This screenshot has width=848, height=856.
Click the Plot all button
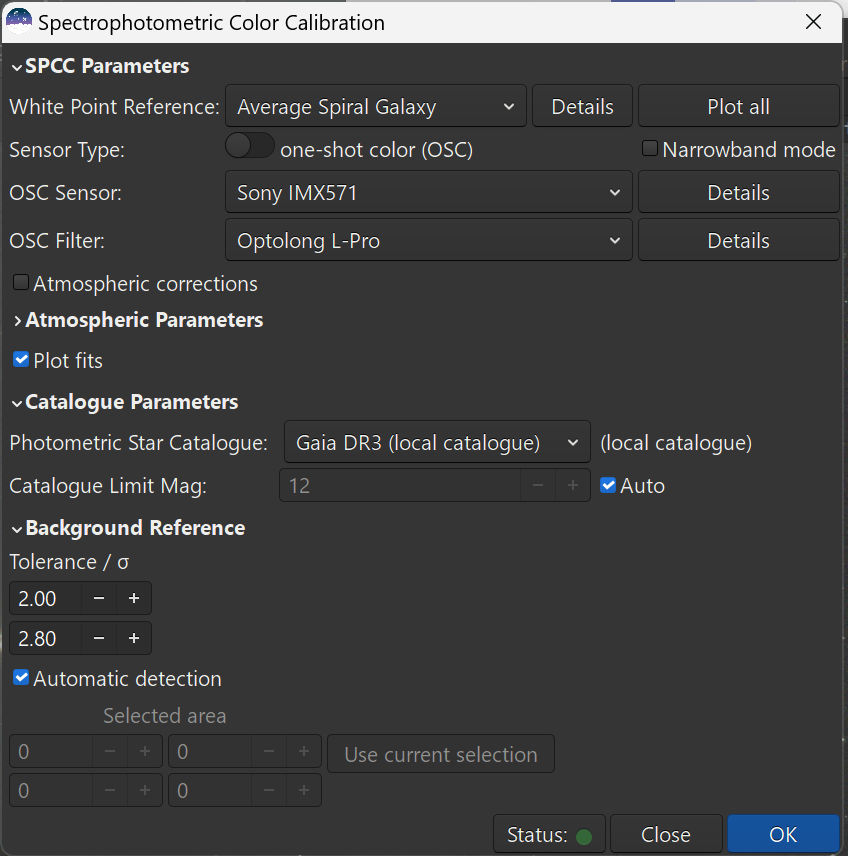click(x=738, y=106)
